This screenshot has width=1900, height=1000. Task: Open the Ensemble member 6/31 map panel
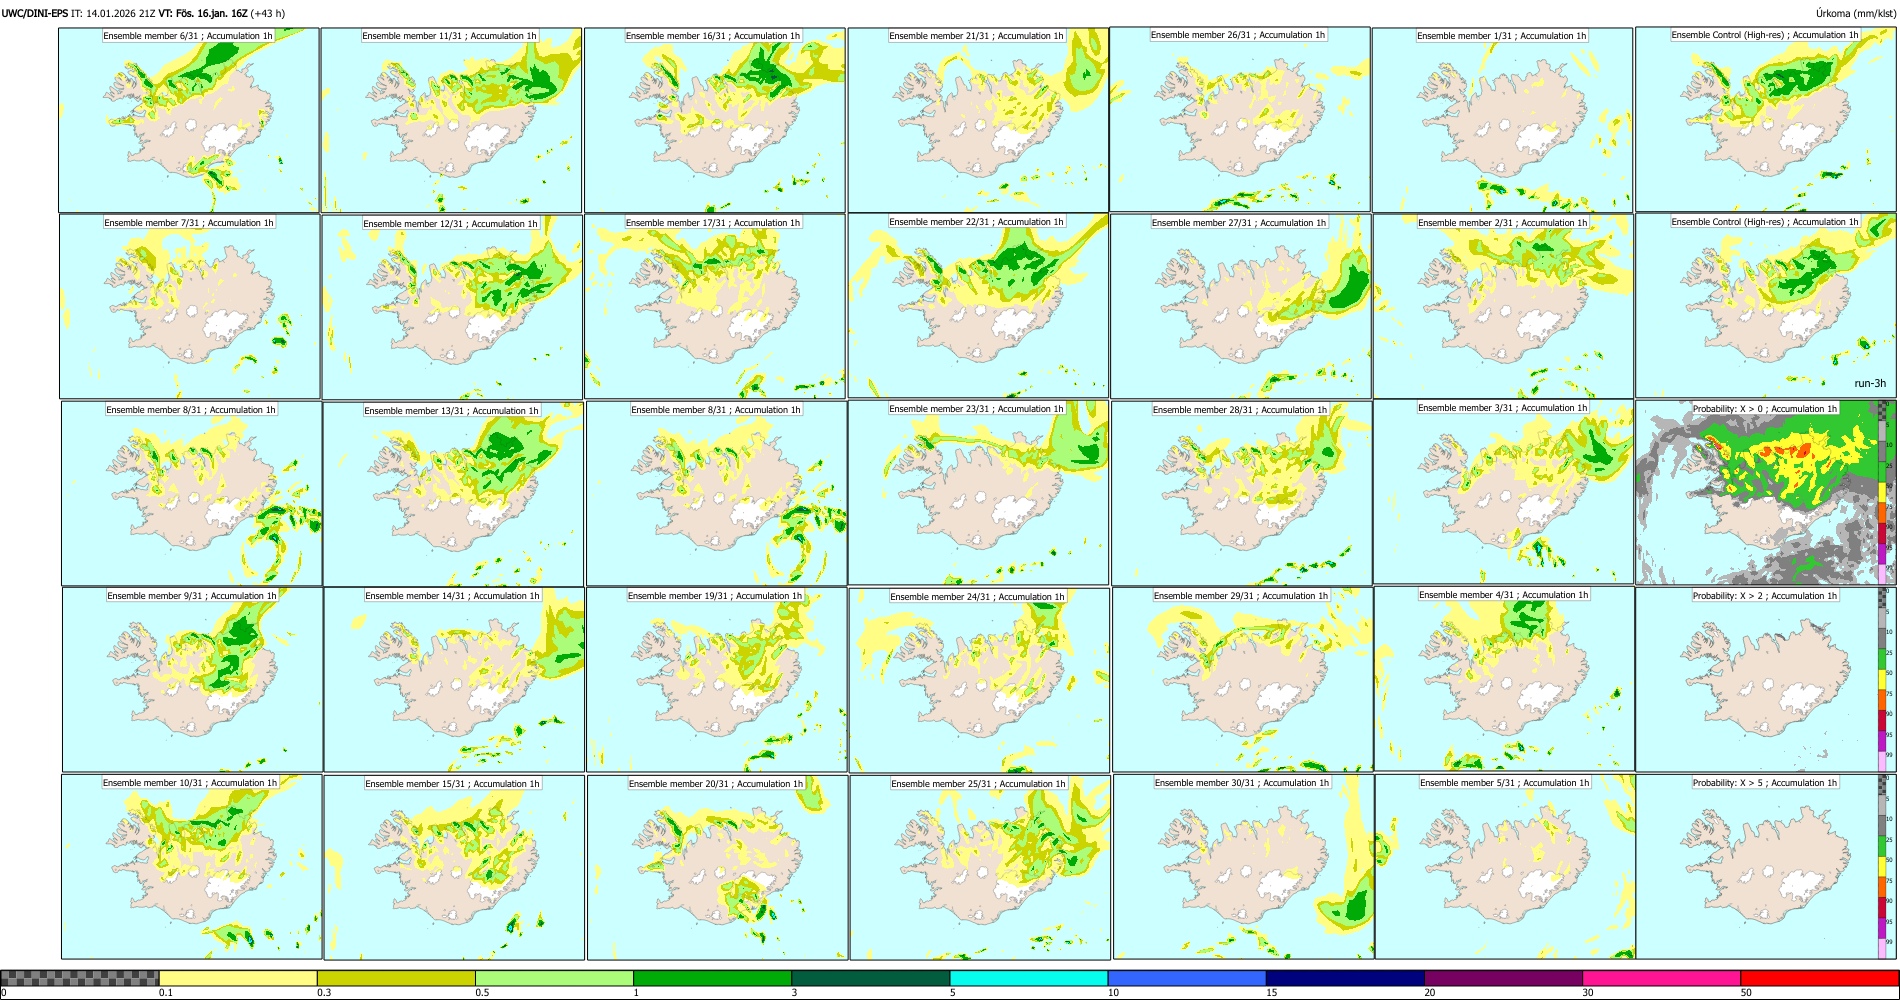tap(189, 120)
